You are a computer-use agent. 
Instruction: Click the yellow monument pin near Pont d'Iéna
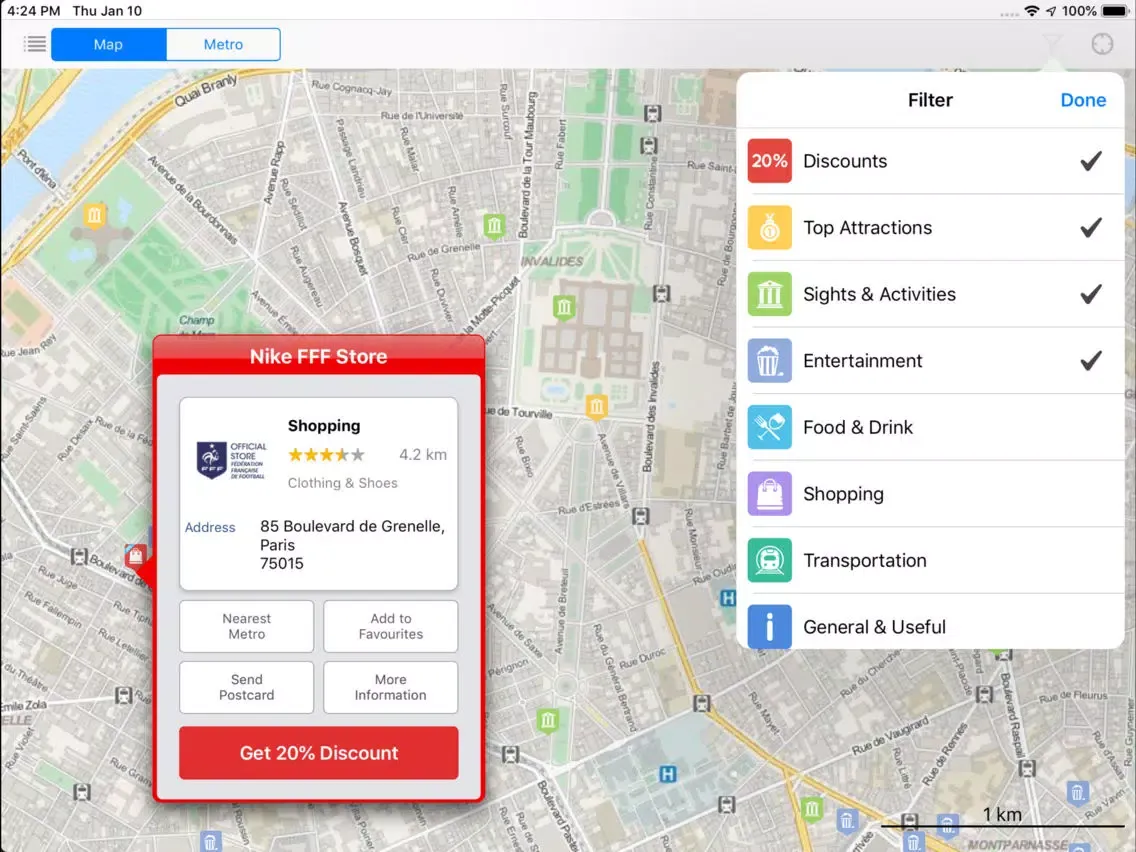94,216
